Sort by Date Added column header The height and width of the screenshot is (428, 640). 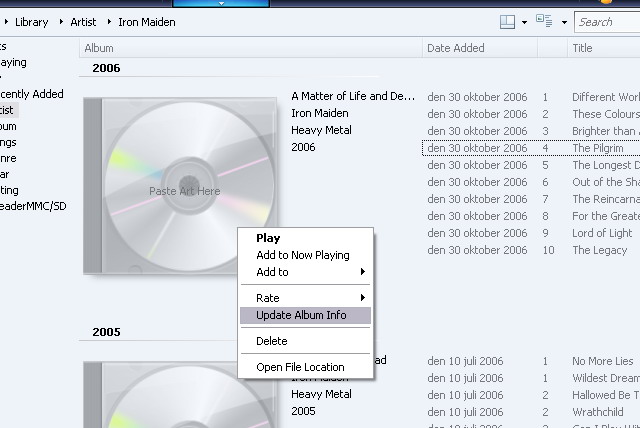(x=480, y=48)
